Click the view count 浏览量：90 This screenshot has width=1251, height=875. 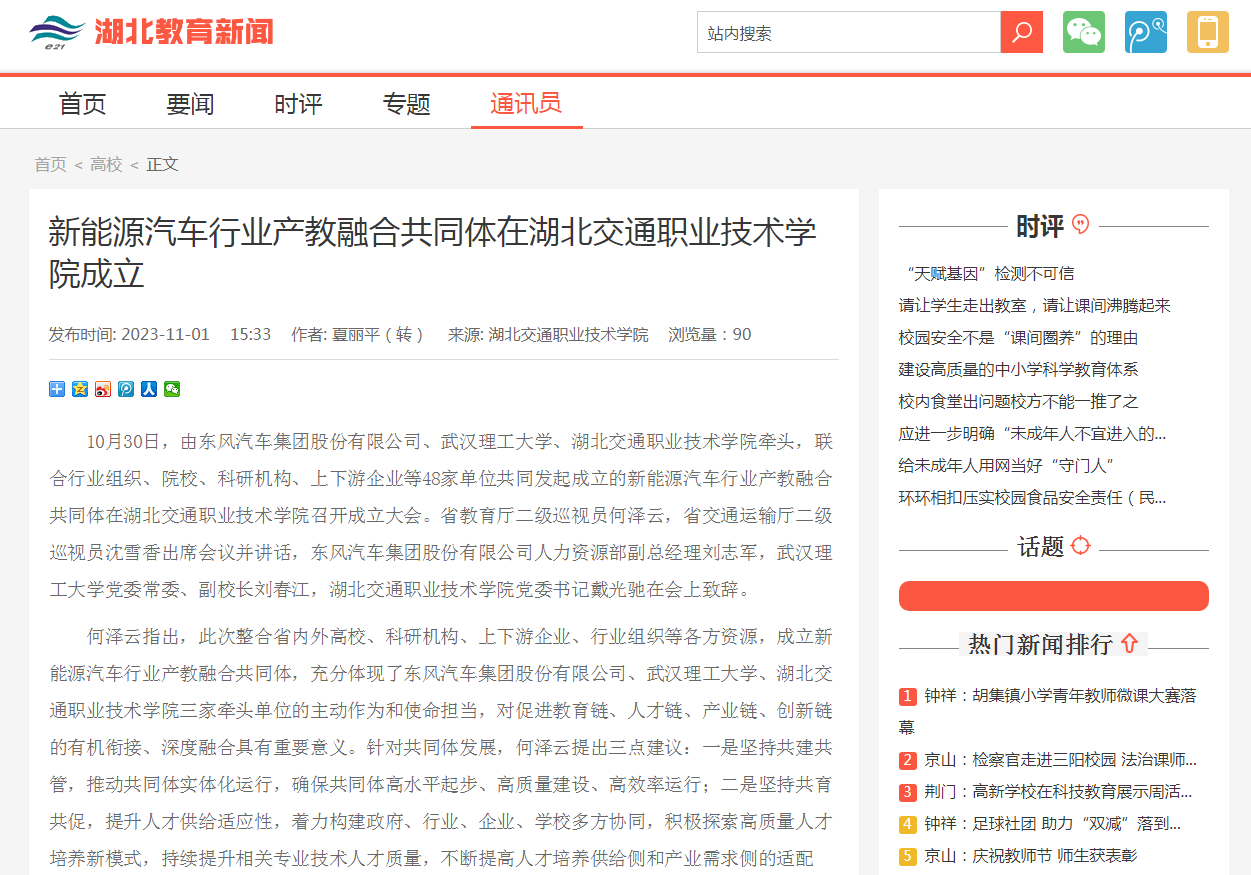coord(710,334)
